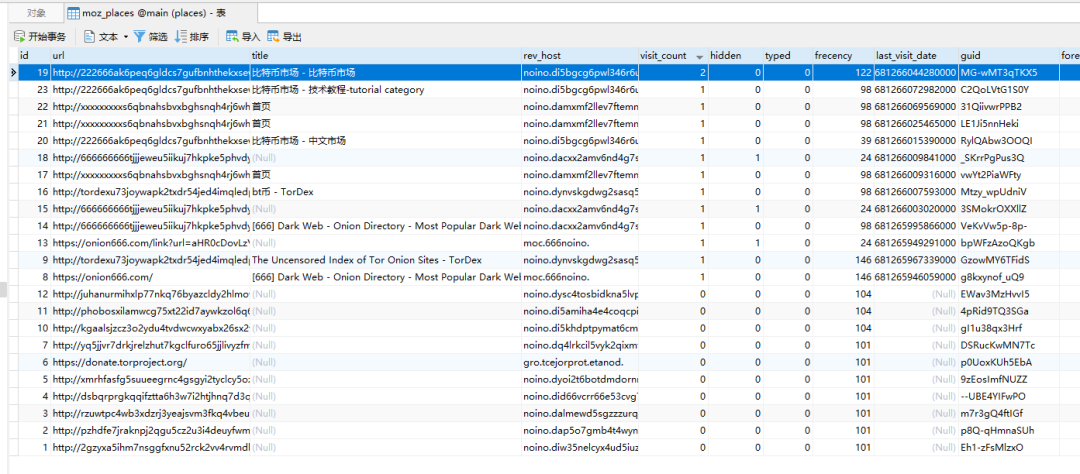Select visit_count cell '2' in row 19

[x=672, y=72]
